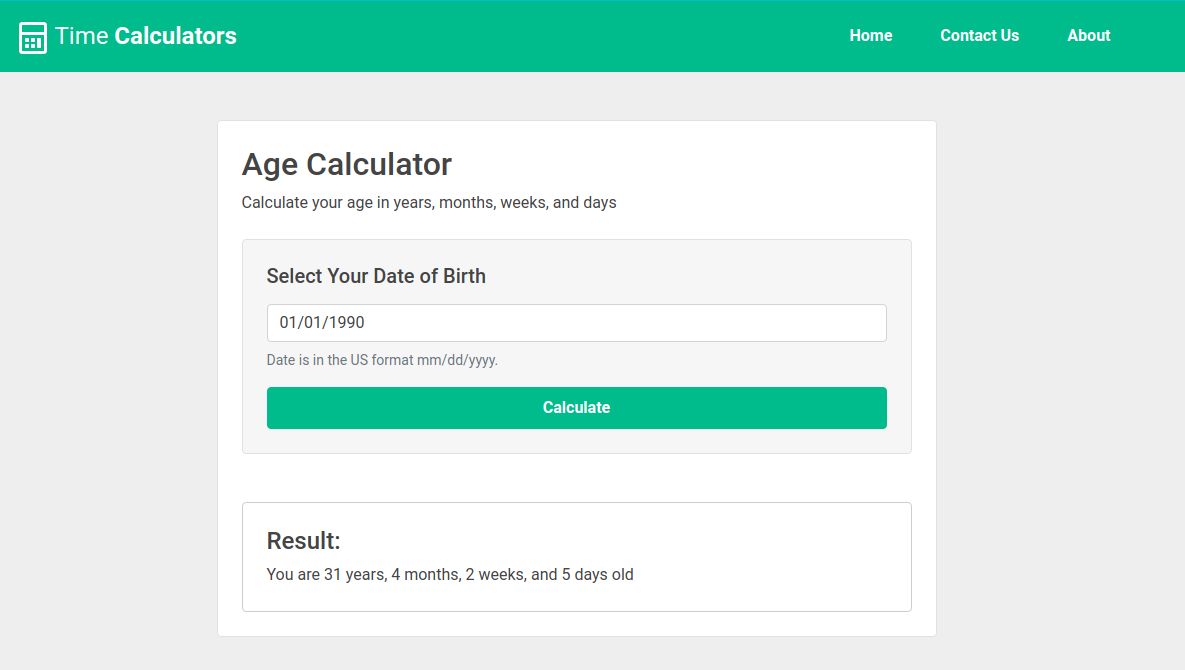The image size is (1185, 670).
Task: Go to the Home page
Action: click(870, 36)
